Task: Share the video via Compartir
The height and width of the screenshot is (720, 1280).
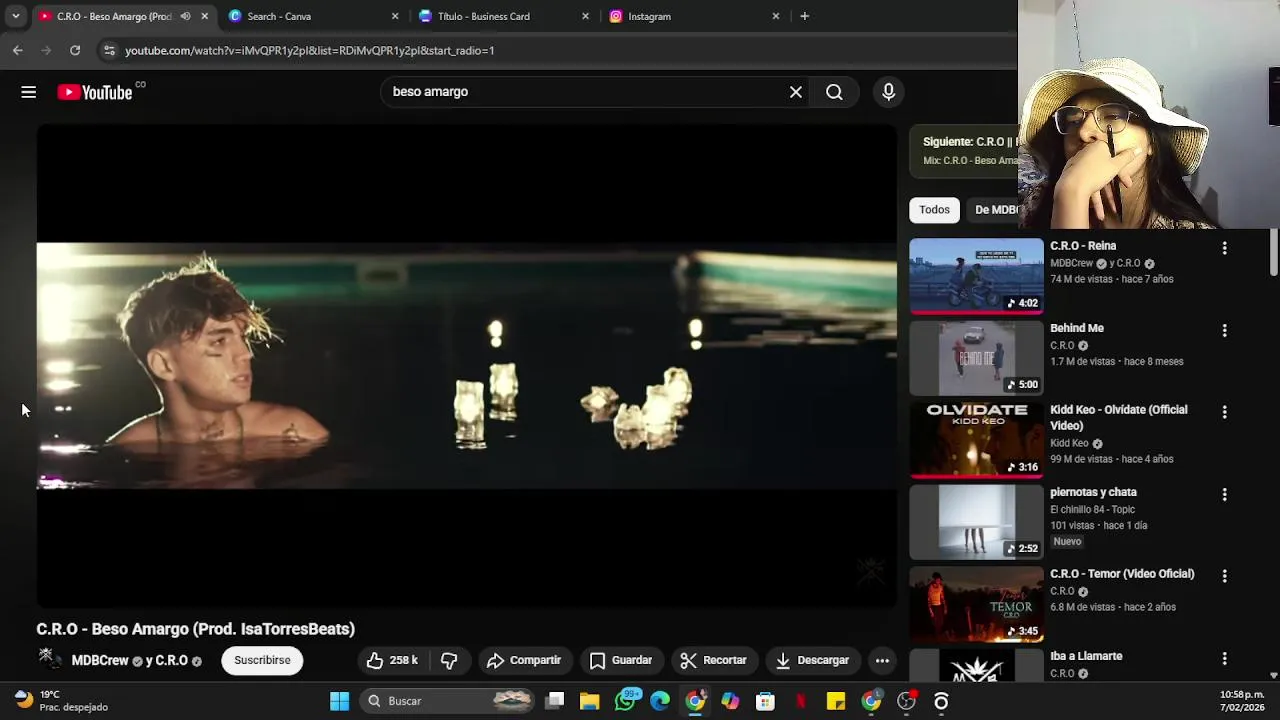Action: click(x=524, y=660)
